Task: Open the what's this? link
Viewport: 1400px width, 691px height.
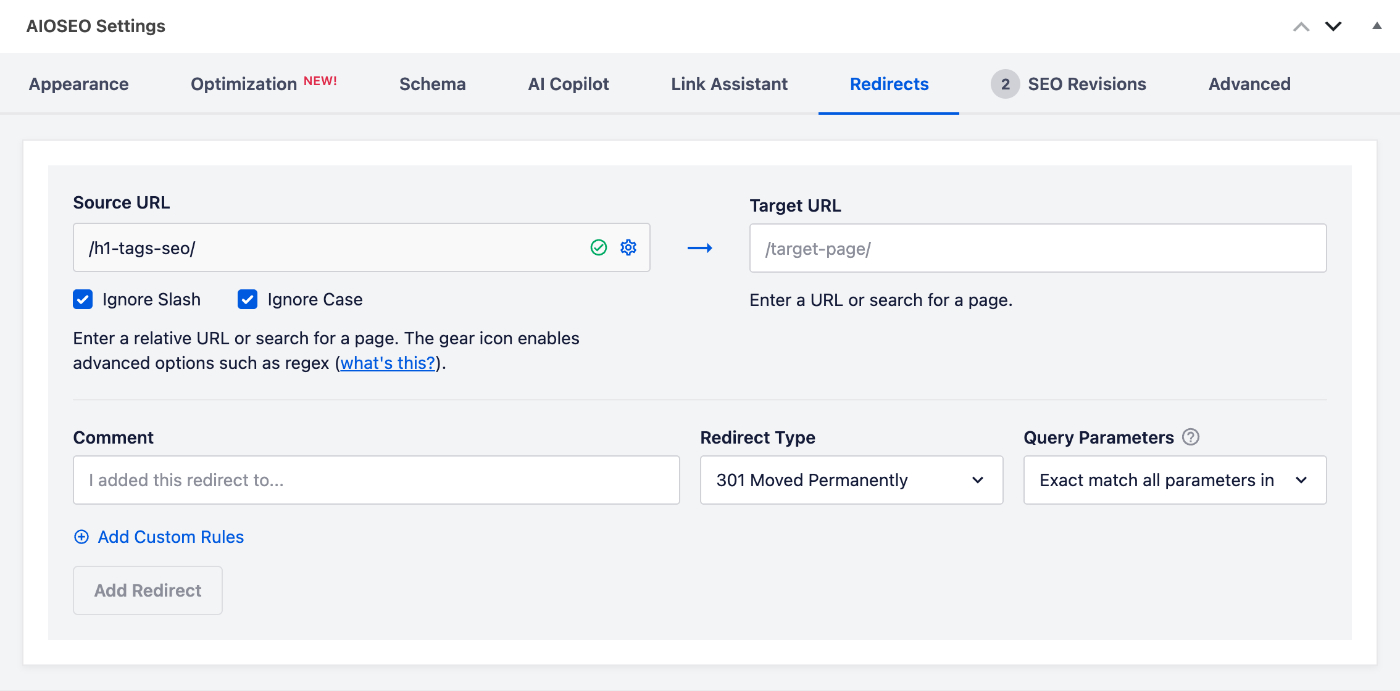Action: point(388,363)
